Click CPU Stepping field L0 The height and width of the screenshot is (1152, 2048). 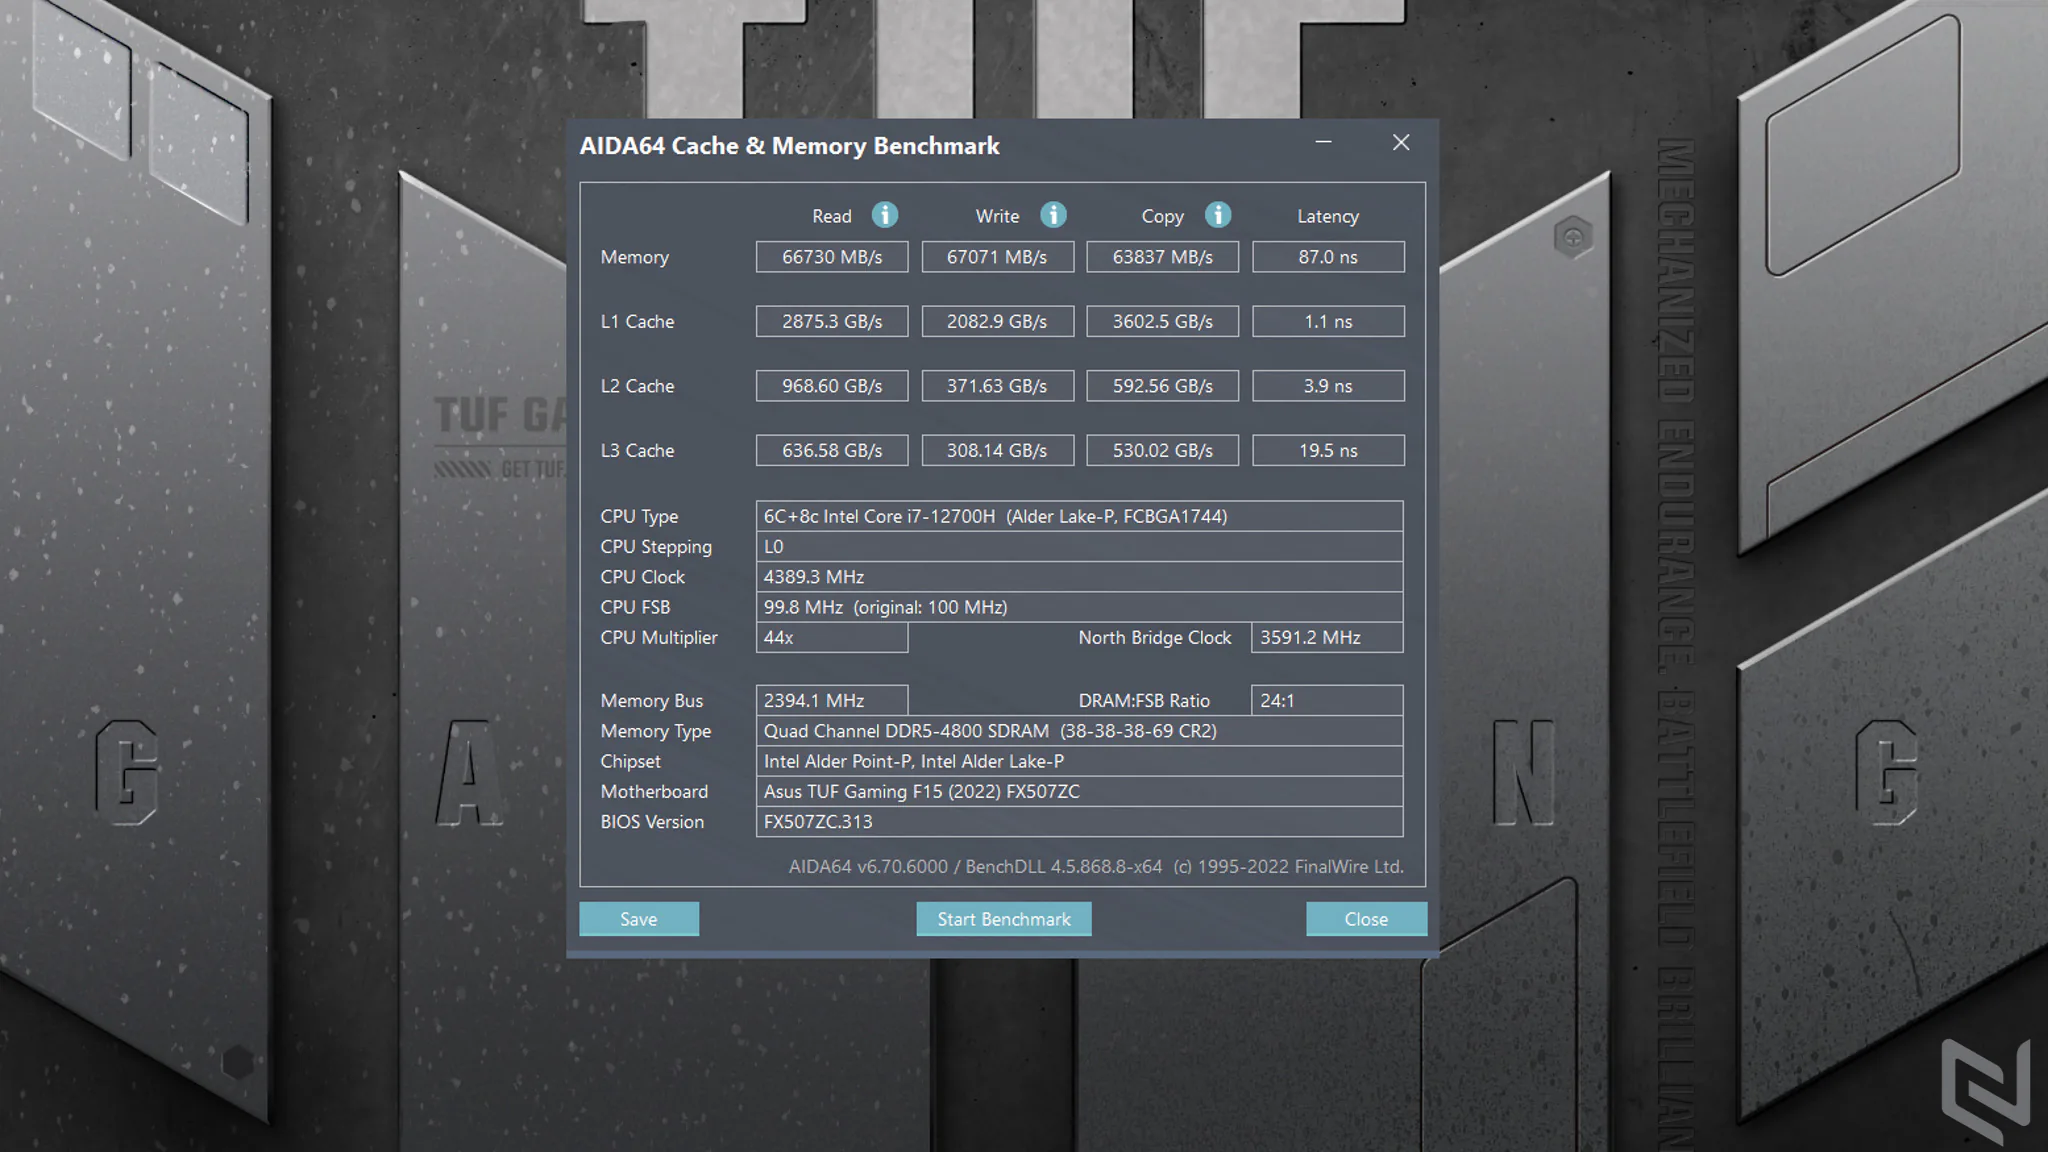click(x=1079, y=547)
